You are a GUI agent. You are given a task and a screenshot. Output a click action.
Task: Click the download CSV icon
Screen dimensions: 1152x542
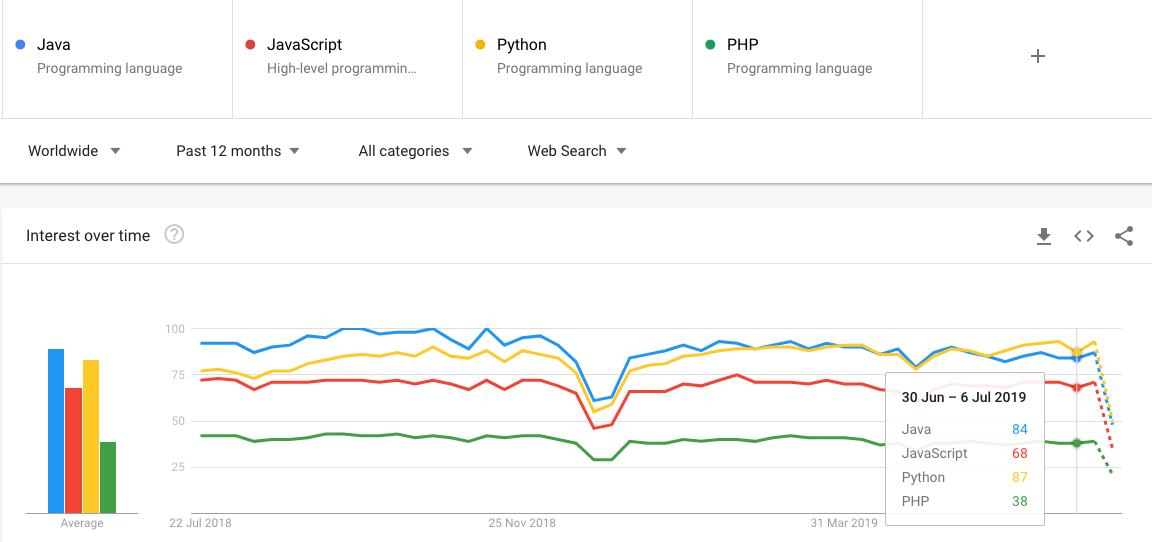[x=1043, y=236]
